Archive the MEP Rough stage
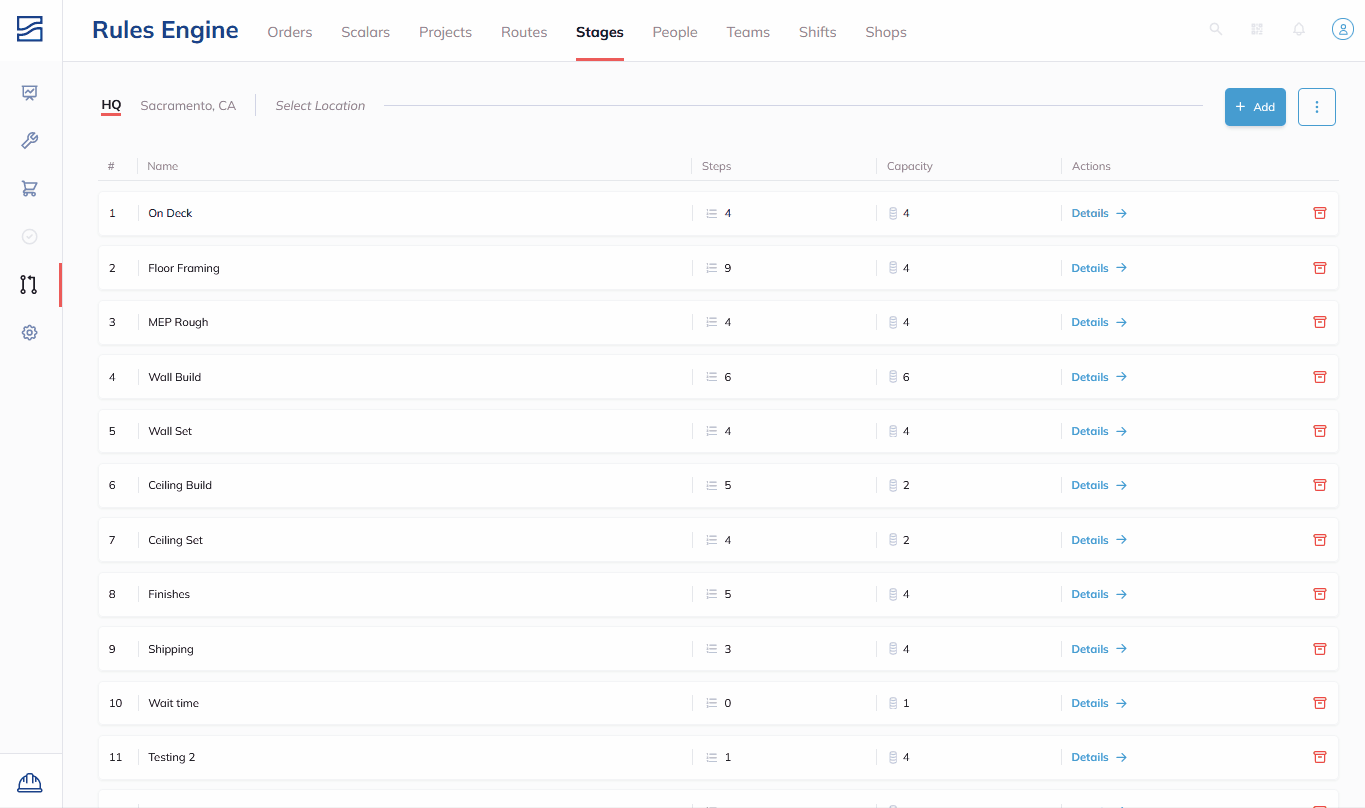 click(1319, 322)
